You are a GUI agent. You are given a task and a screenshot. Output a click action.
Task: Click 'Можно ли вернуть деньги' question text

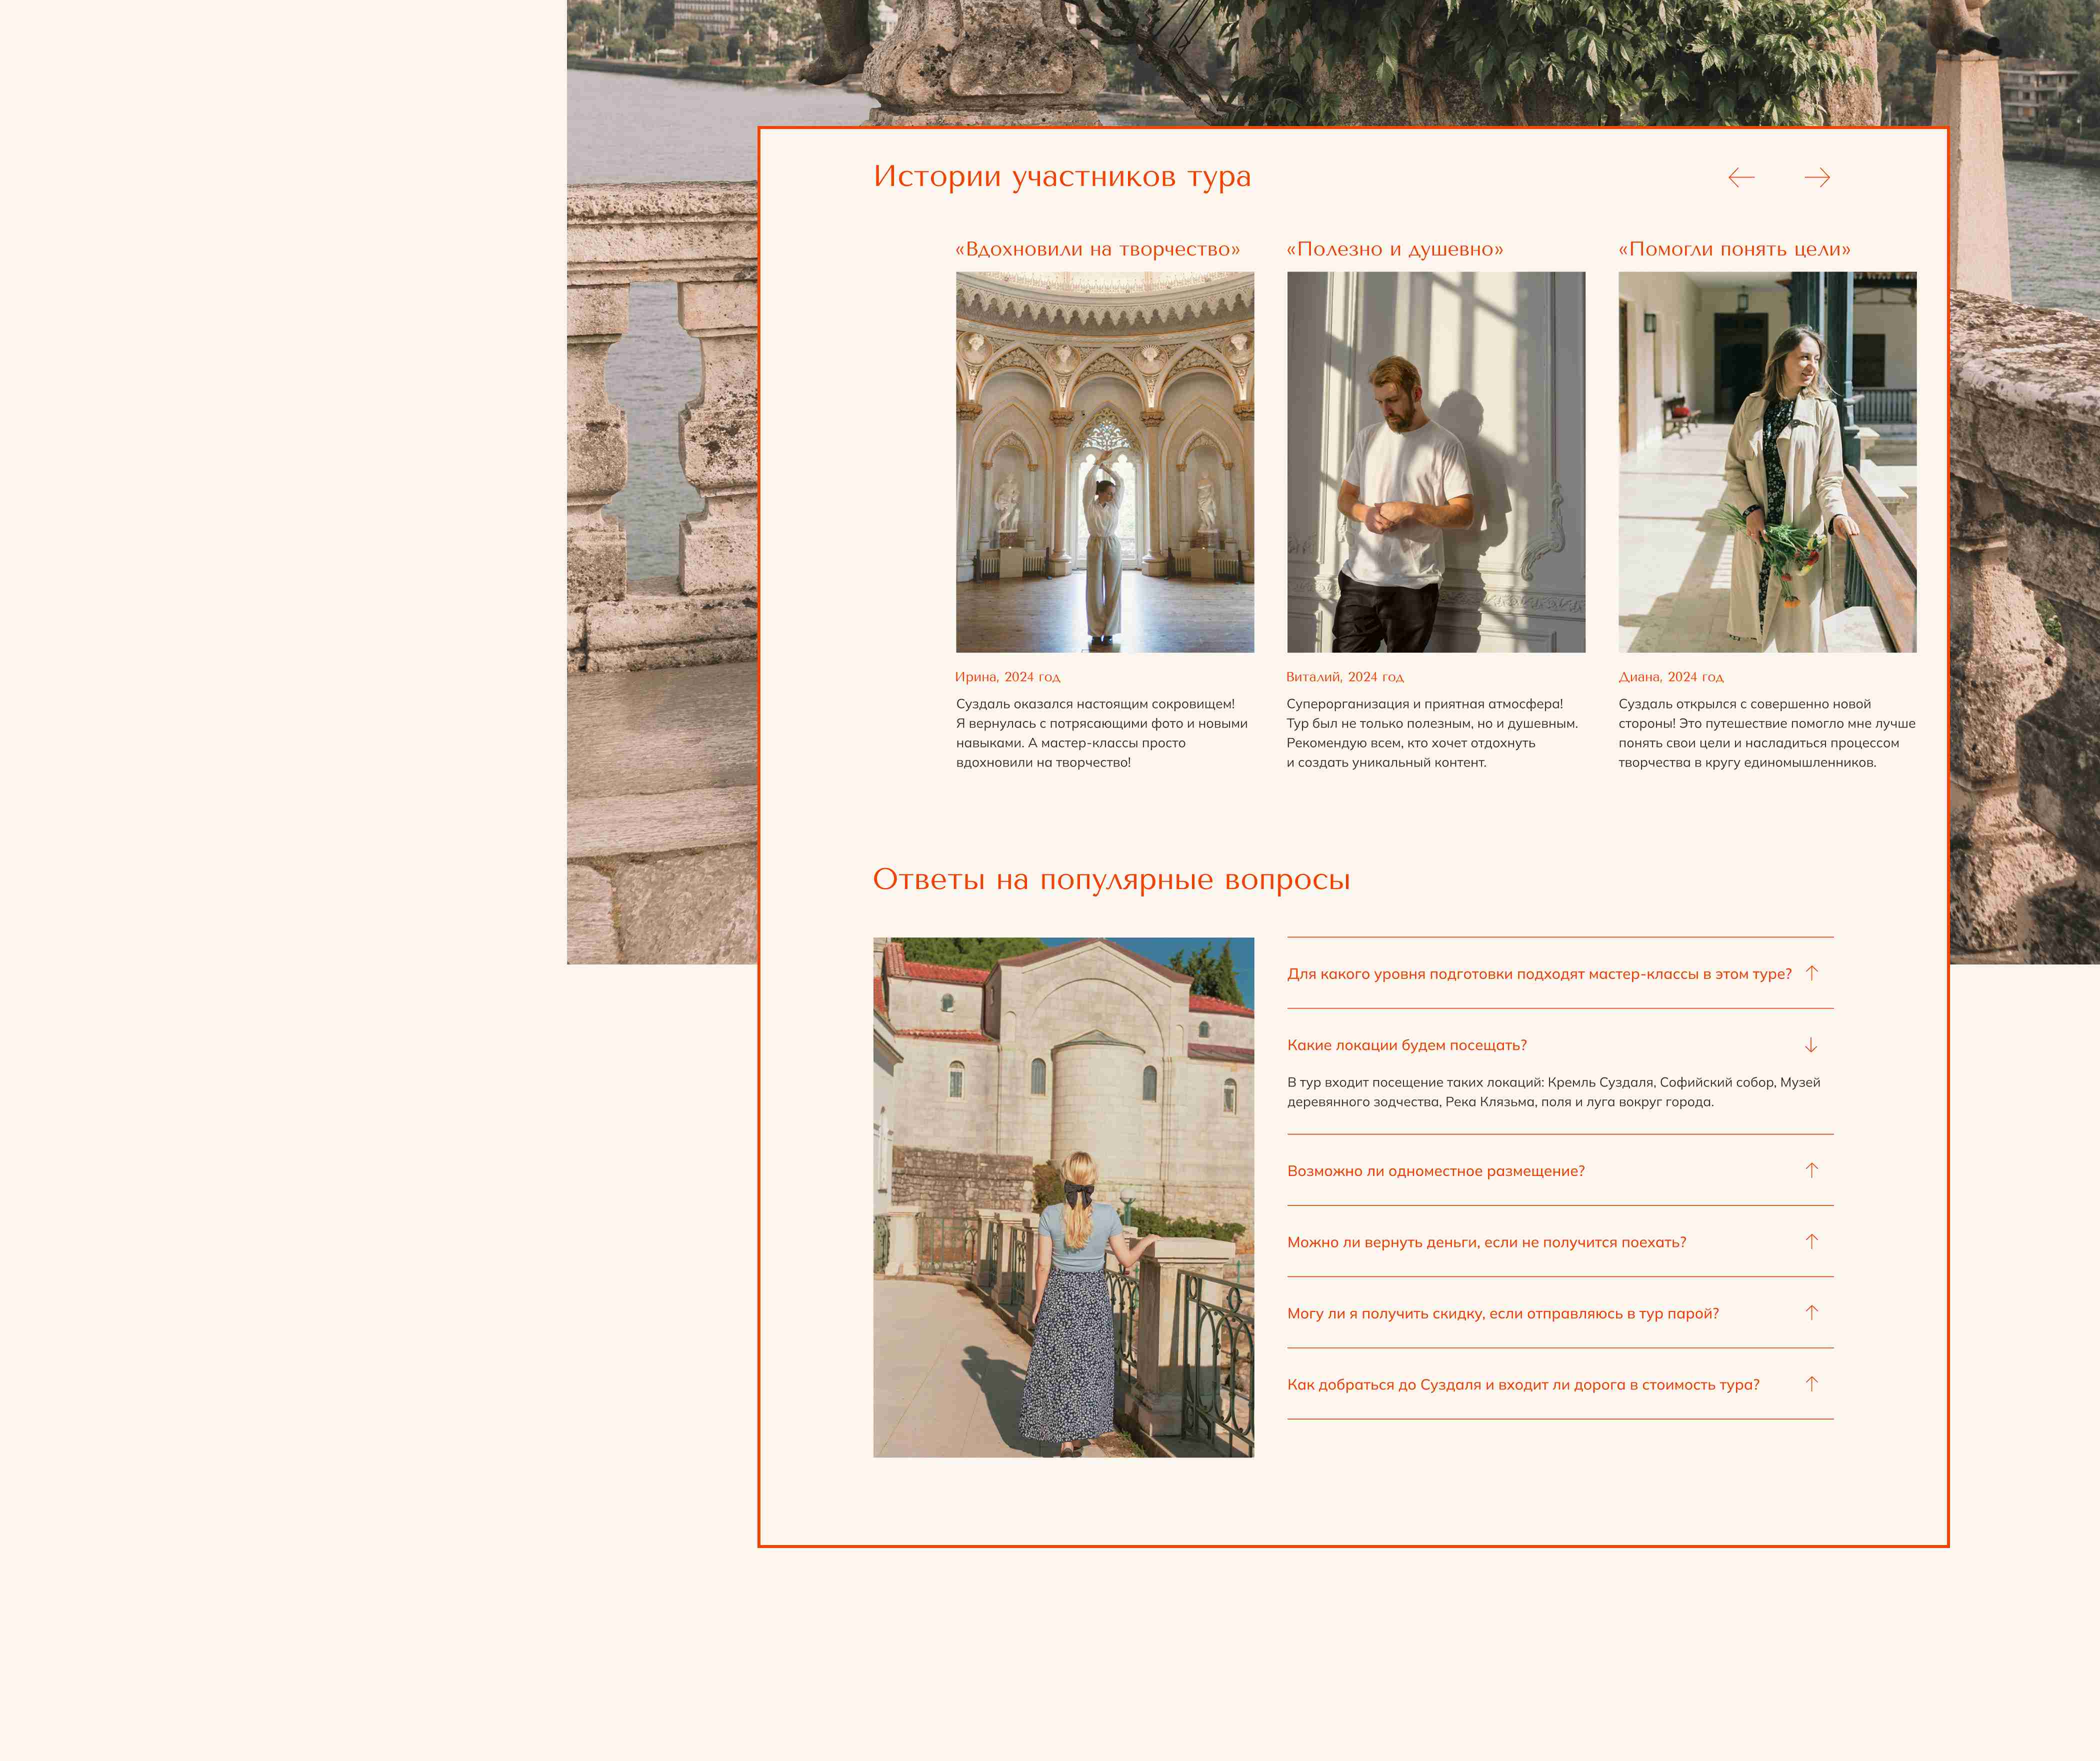point(1486,1242)
